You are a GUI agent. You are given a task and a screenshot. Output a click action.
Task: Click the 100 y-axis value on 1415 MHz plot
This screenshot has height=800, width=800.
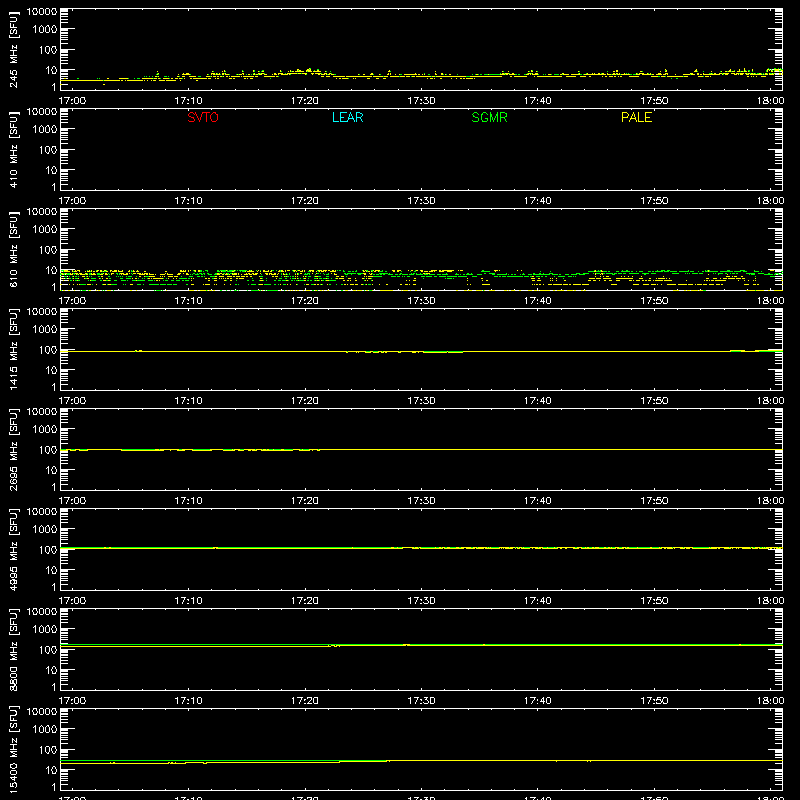(x=48, y=350)
